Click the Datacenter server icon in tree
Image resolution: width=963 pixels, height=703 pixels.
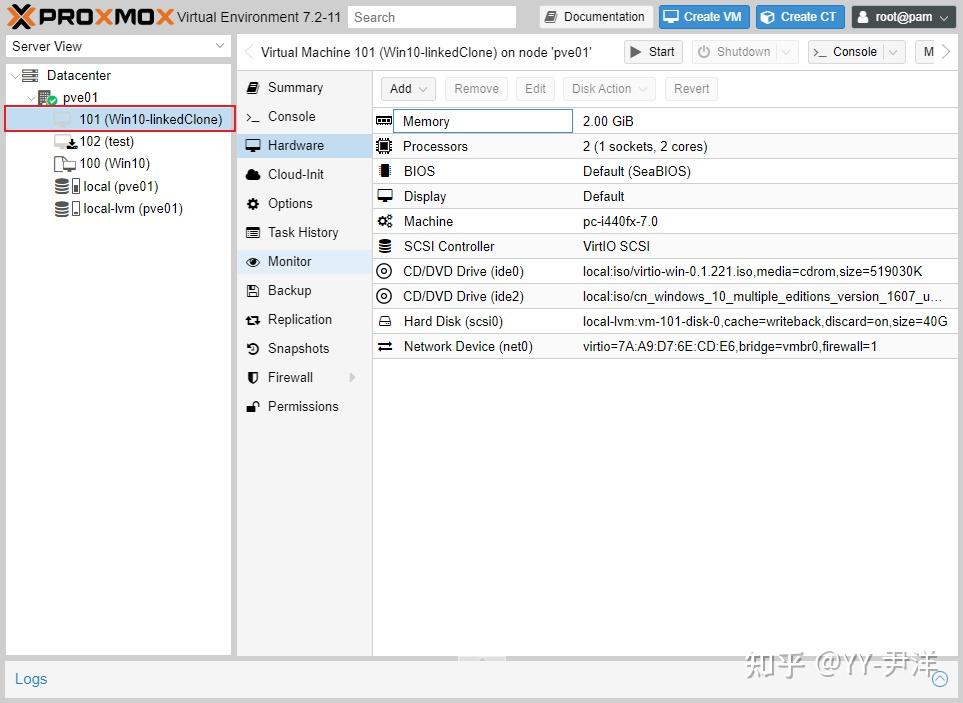(30, 76)
